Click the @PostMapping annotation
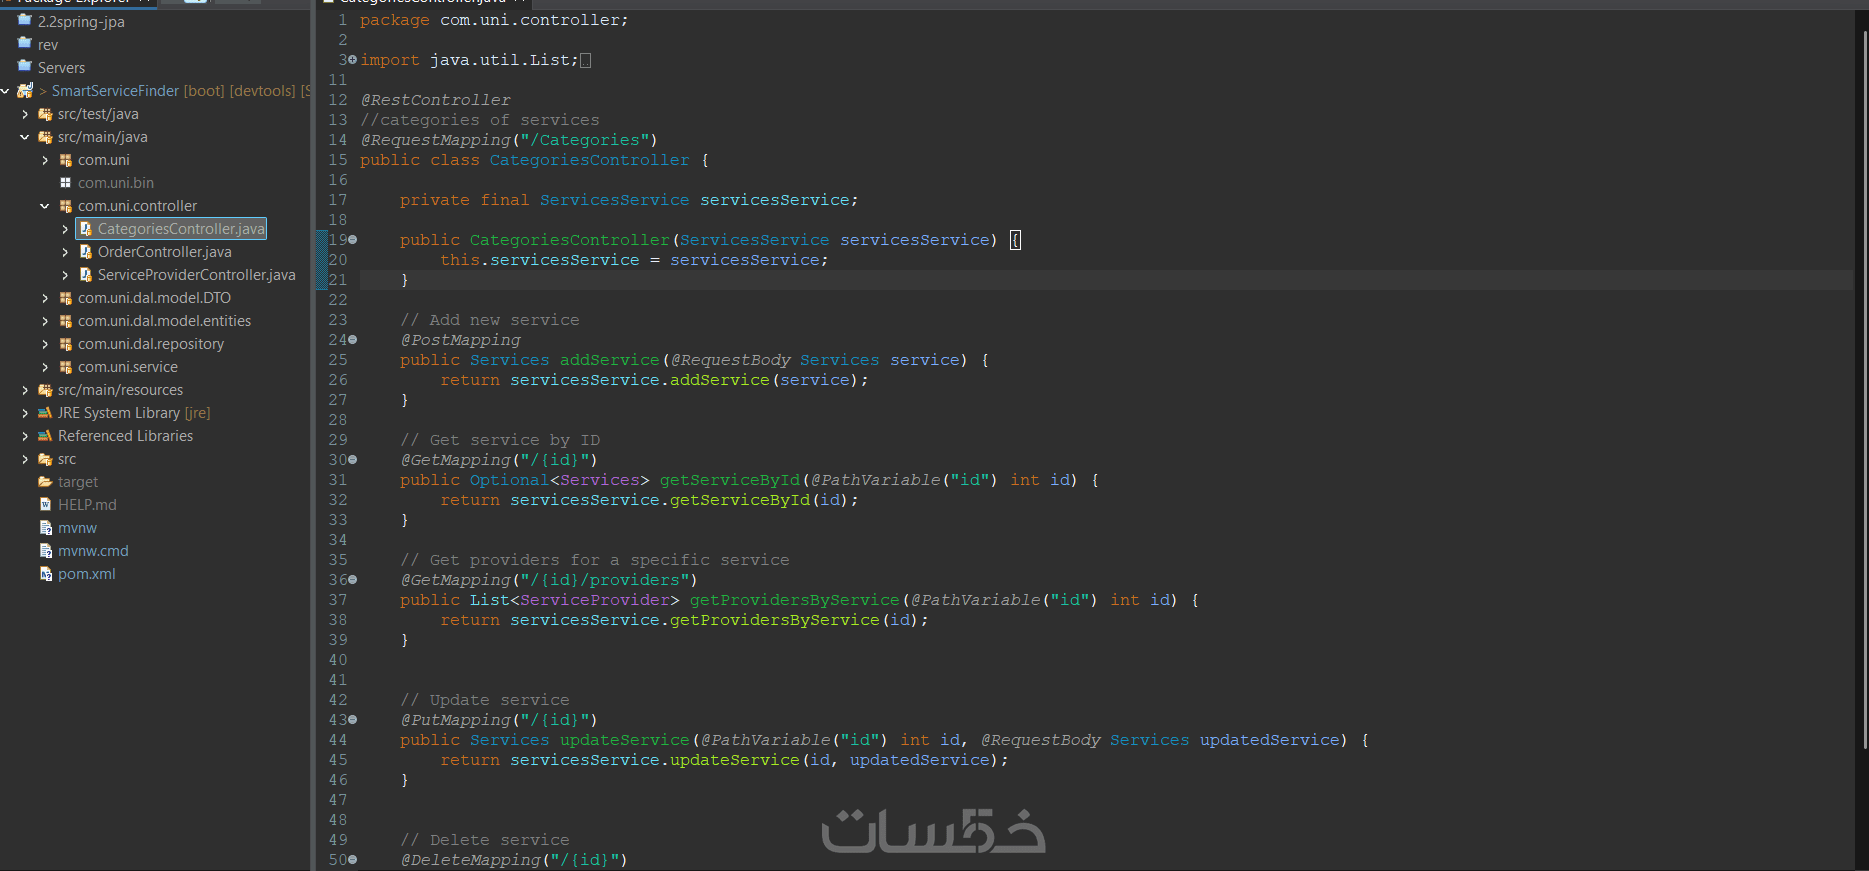The image size is (1869, 871). pos(461,340)
